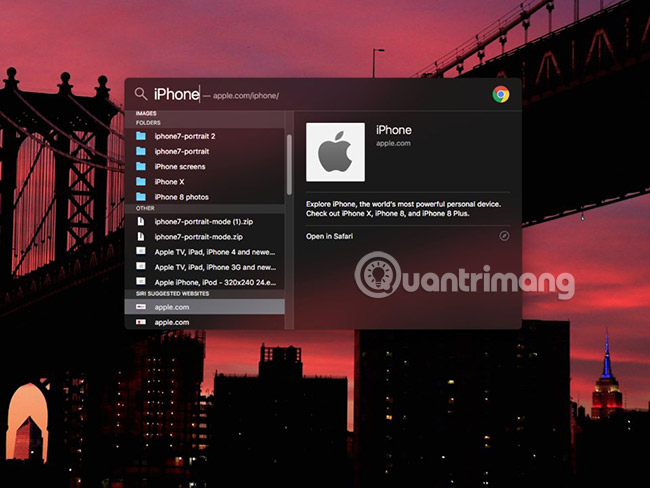This screenshot has width=650, height=488.
Task: Click the Apple logo preview thumbnail
Action: [x=335, y=152]
